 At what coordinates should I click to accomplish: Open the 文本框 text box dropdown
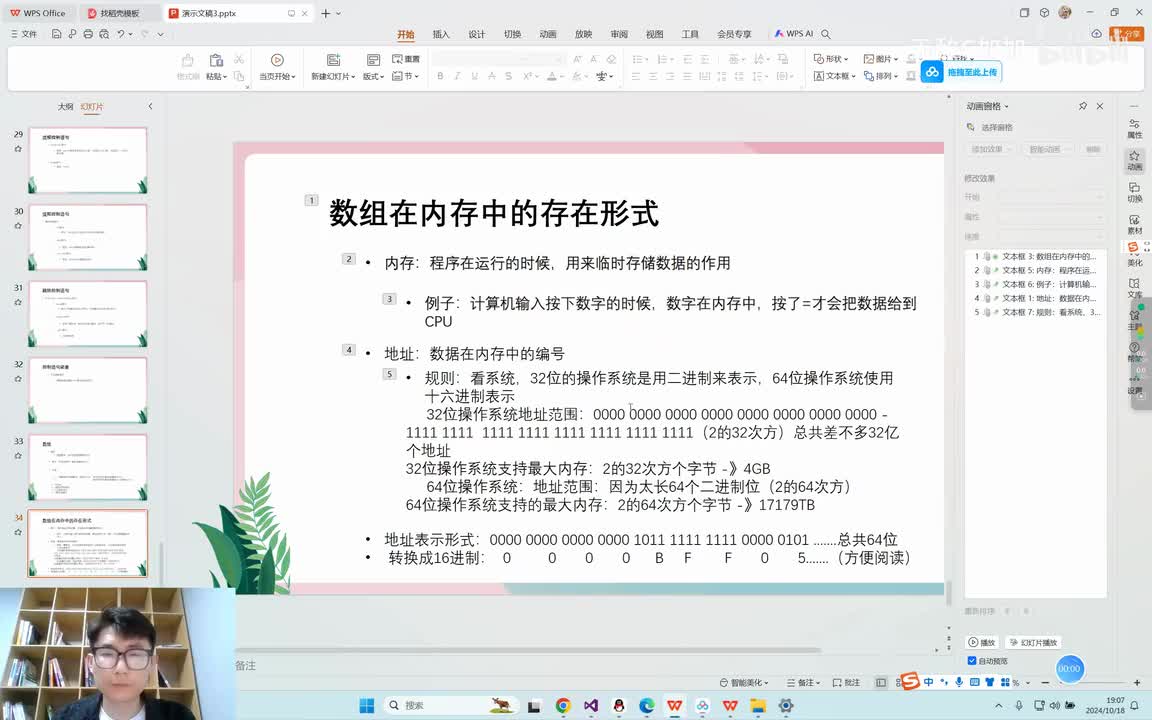tap(835, 76)
